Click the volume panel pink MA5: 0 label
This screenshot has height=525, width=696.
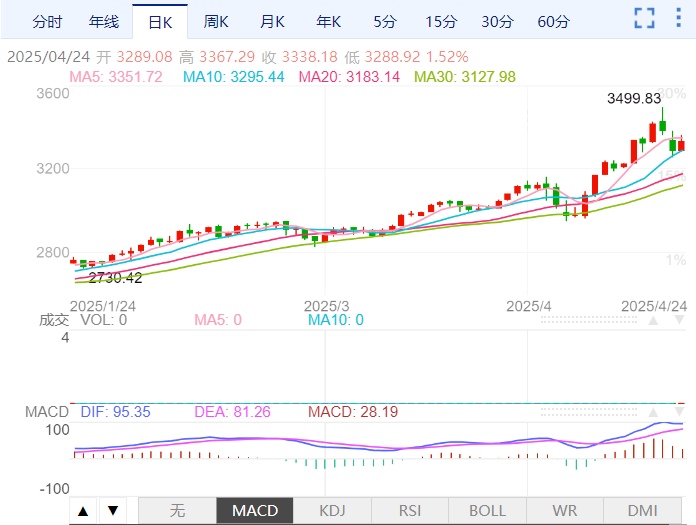218,320
